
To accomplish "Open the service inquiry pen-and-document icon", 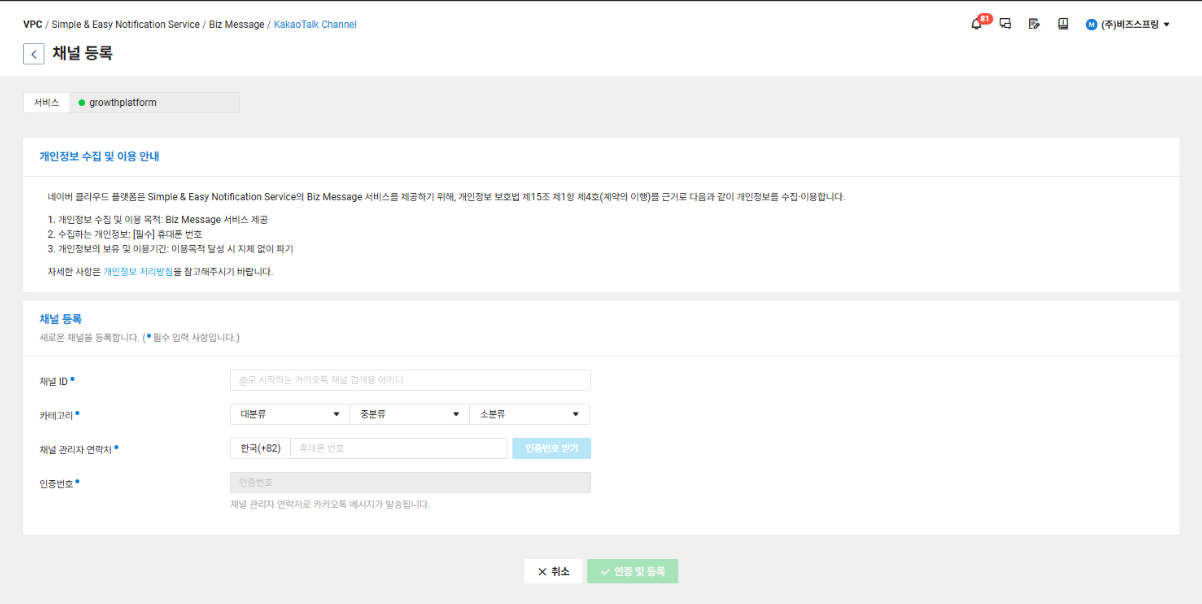I will pos(1033,23).
